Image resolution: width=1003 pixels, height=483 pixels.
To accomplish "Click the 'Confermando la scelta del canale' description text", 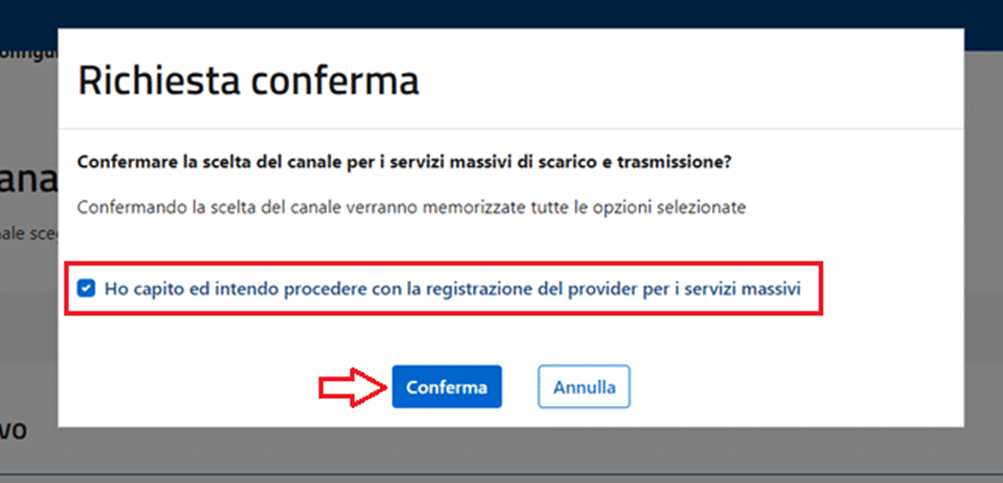I will [412, 208].
